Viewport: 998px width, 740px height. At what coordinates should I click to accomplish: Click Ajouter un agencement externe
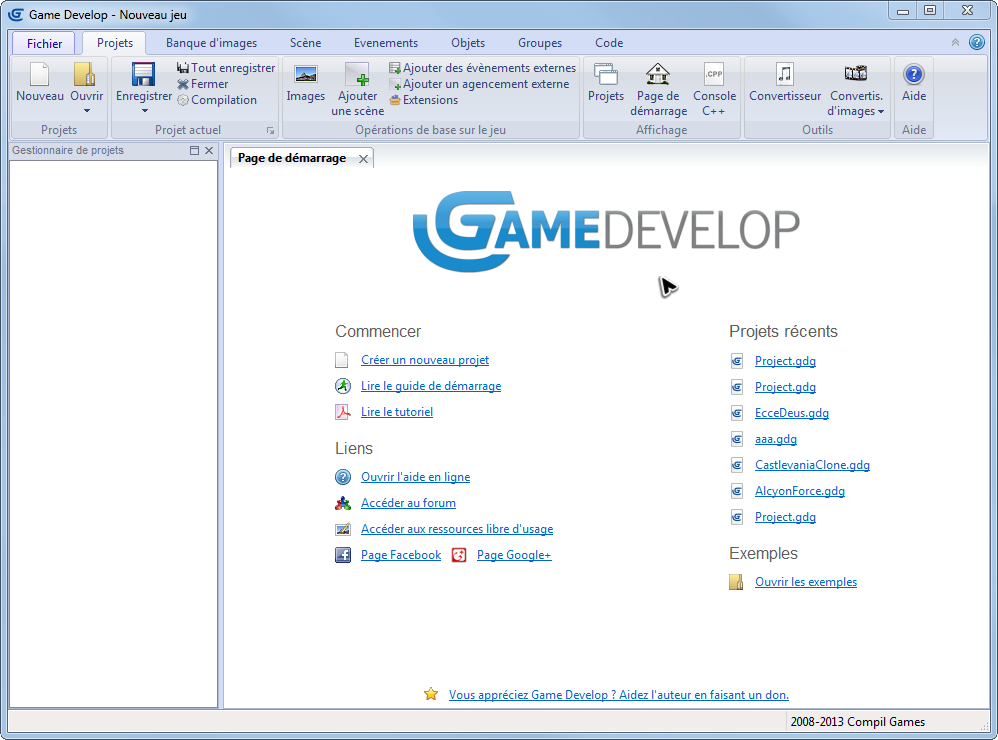[x=479, y=84]
